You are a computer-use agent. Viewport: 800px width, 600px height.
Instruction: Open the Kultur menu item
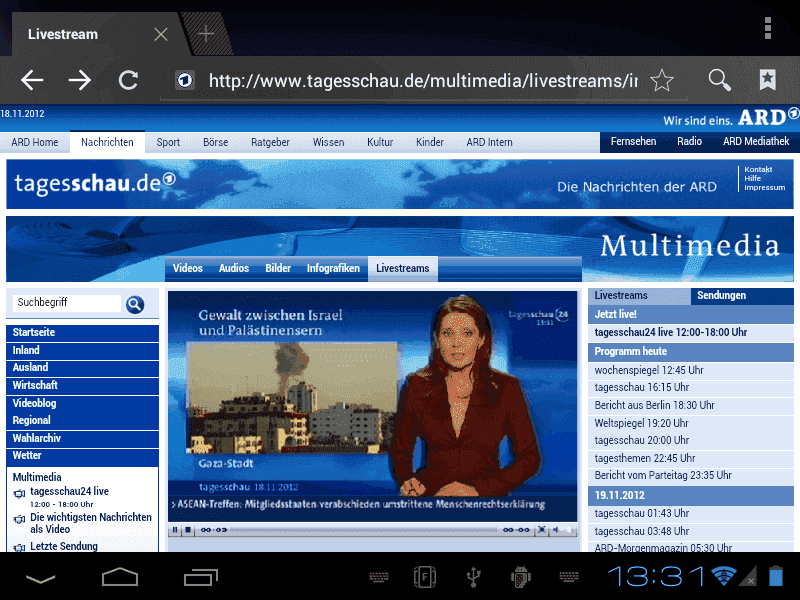pos(380,142)
